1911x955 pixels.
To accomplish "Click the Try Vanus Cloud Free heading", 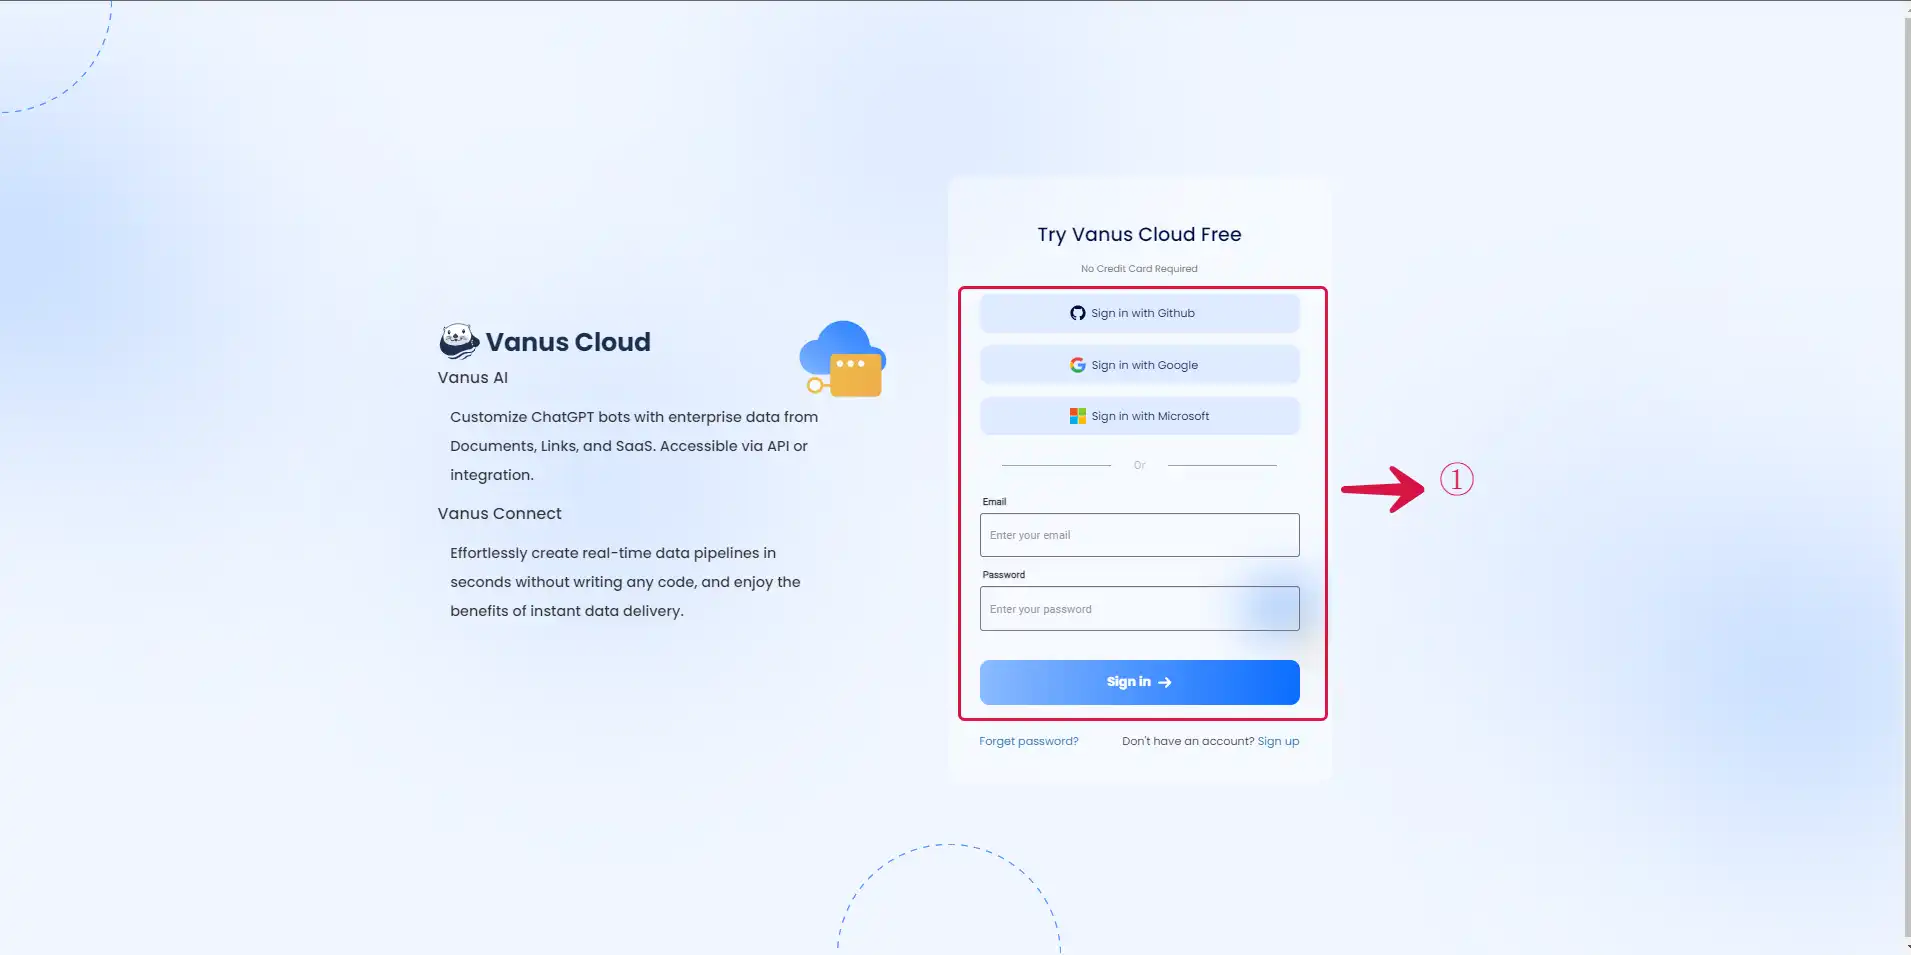I will click(x=1139, y=234).
